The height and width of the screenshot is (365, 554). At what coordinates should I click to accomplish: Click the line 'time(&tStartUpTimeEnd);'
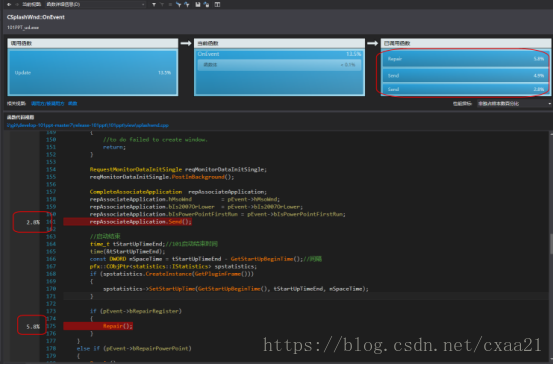[128, 252]
